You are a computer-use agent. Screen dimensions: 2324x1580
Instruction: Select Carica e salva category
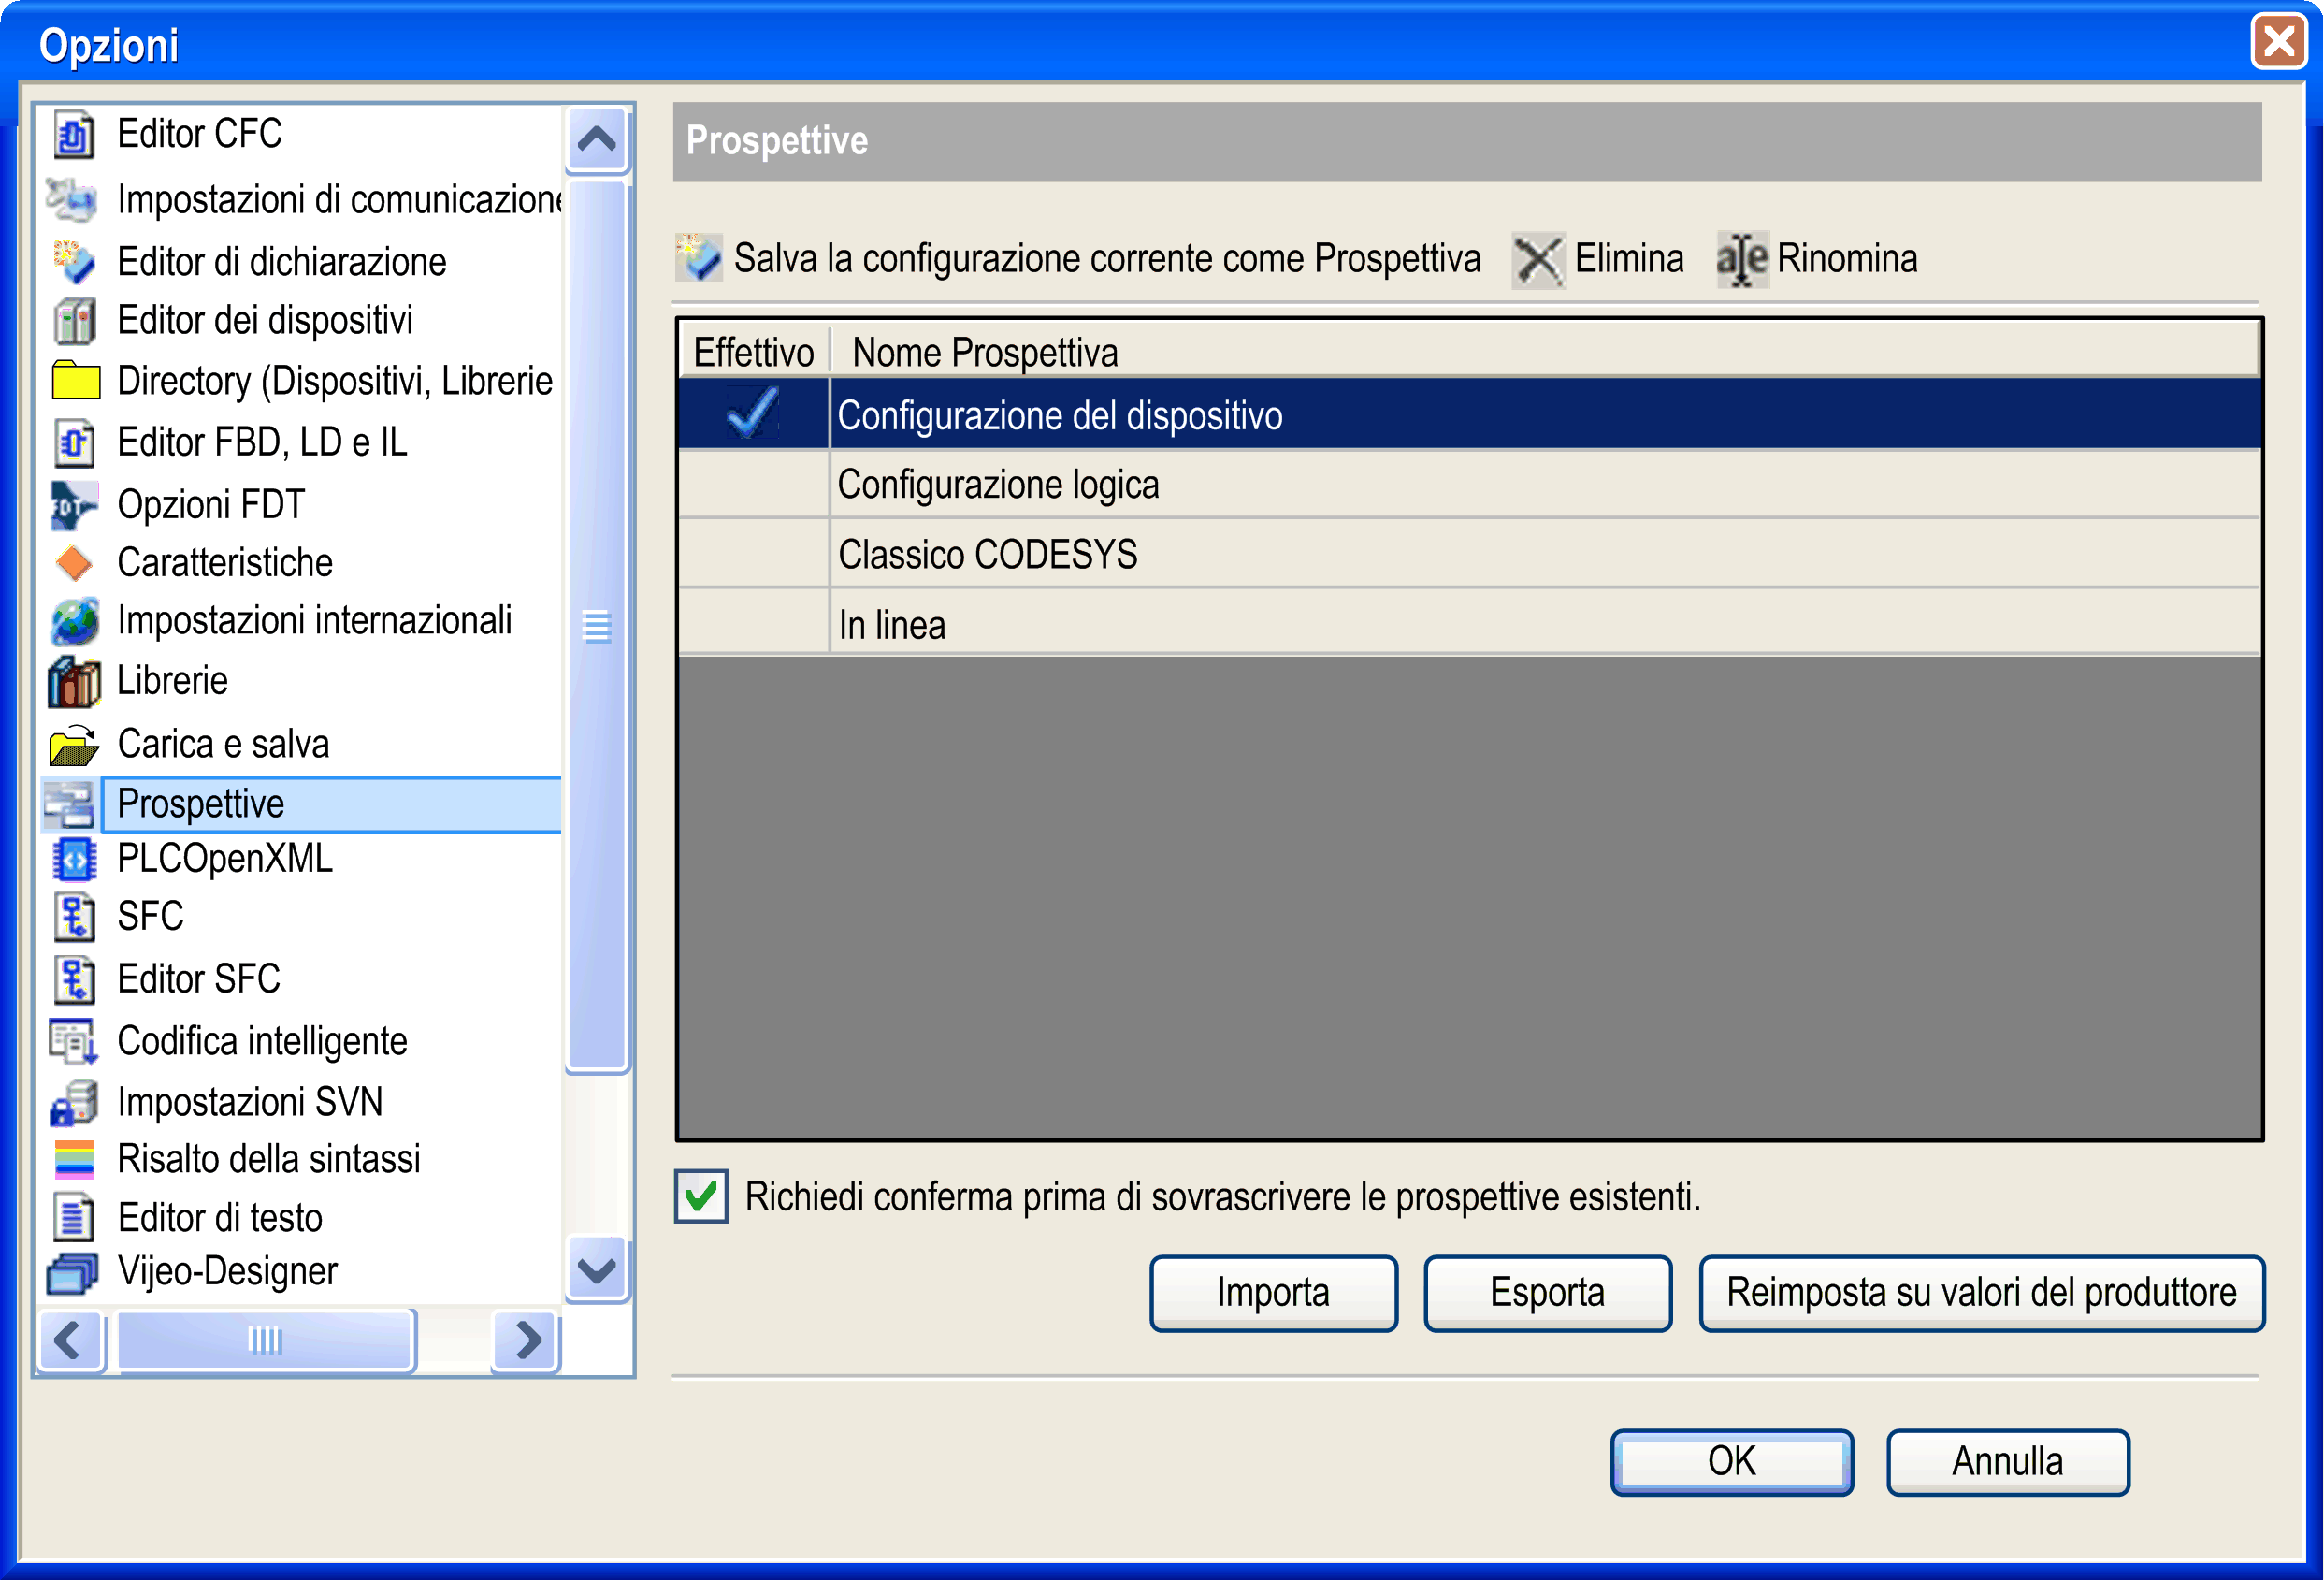click(223, 745)
